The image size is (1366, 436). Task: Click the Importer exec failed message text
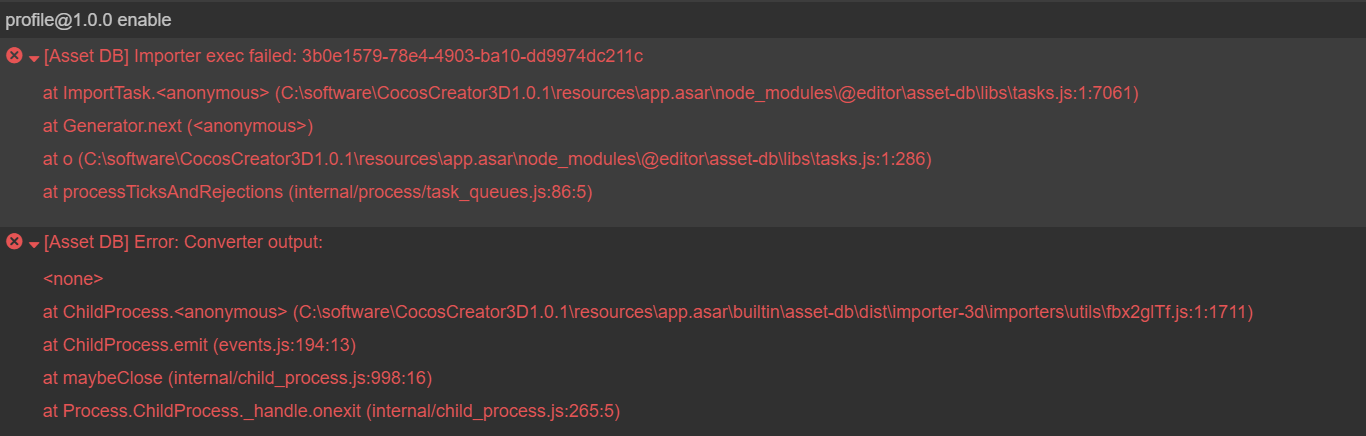343,56
